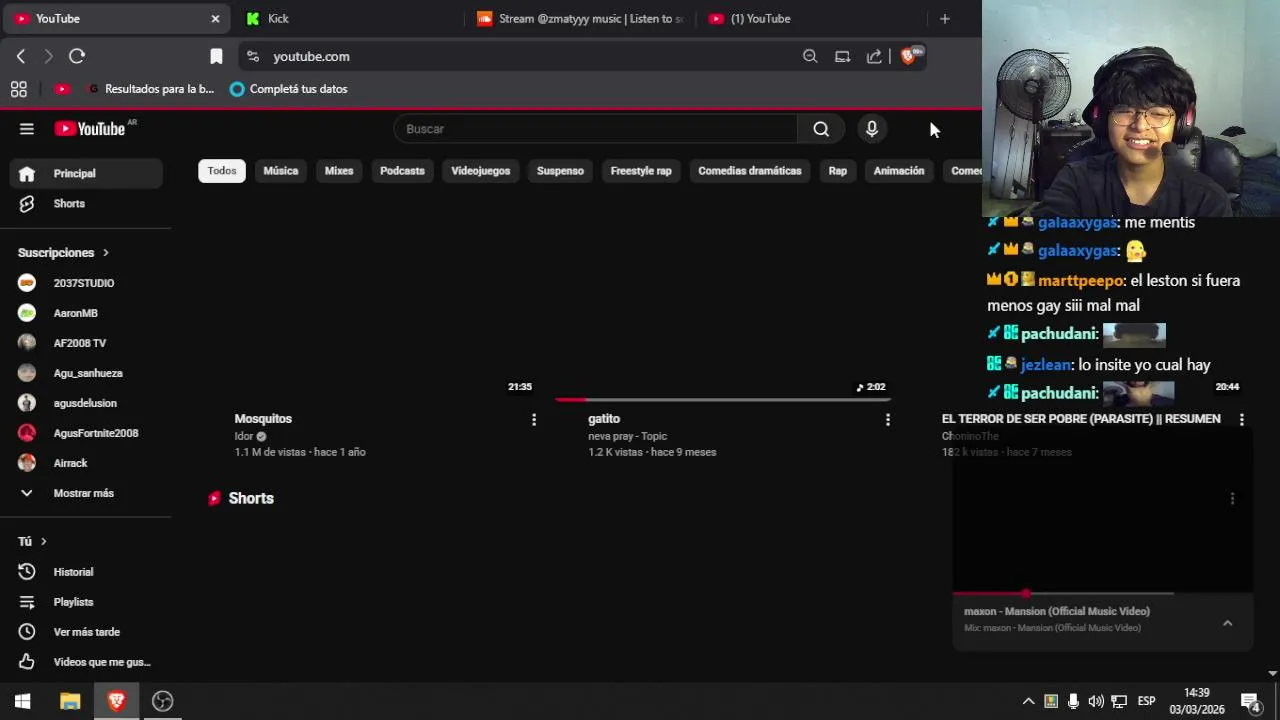Select the Freestyle rap chip
This screenshot has height=720, width=1280.
click(641, 171)
